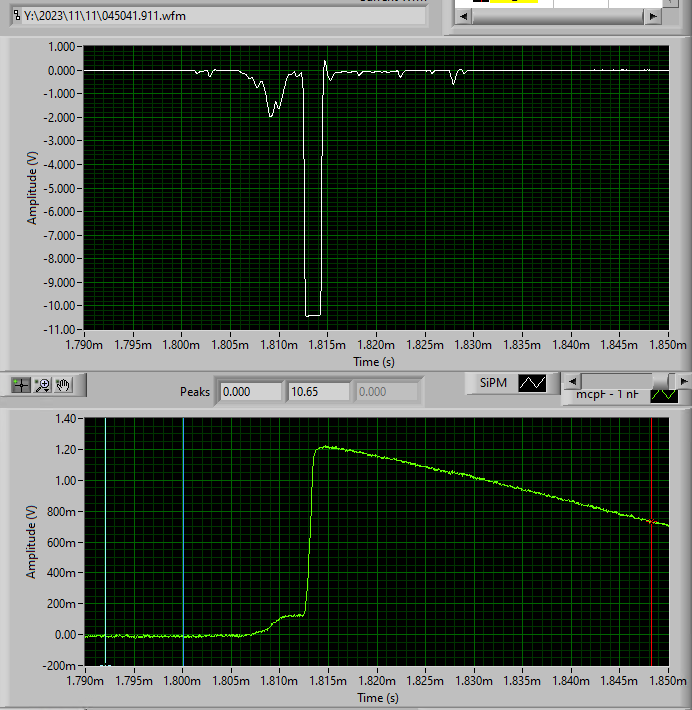This screenshot has height=710, width=692.
Task: Click upper graph x-axis end label 1.850m
Action: (668, 345)
